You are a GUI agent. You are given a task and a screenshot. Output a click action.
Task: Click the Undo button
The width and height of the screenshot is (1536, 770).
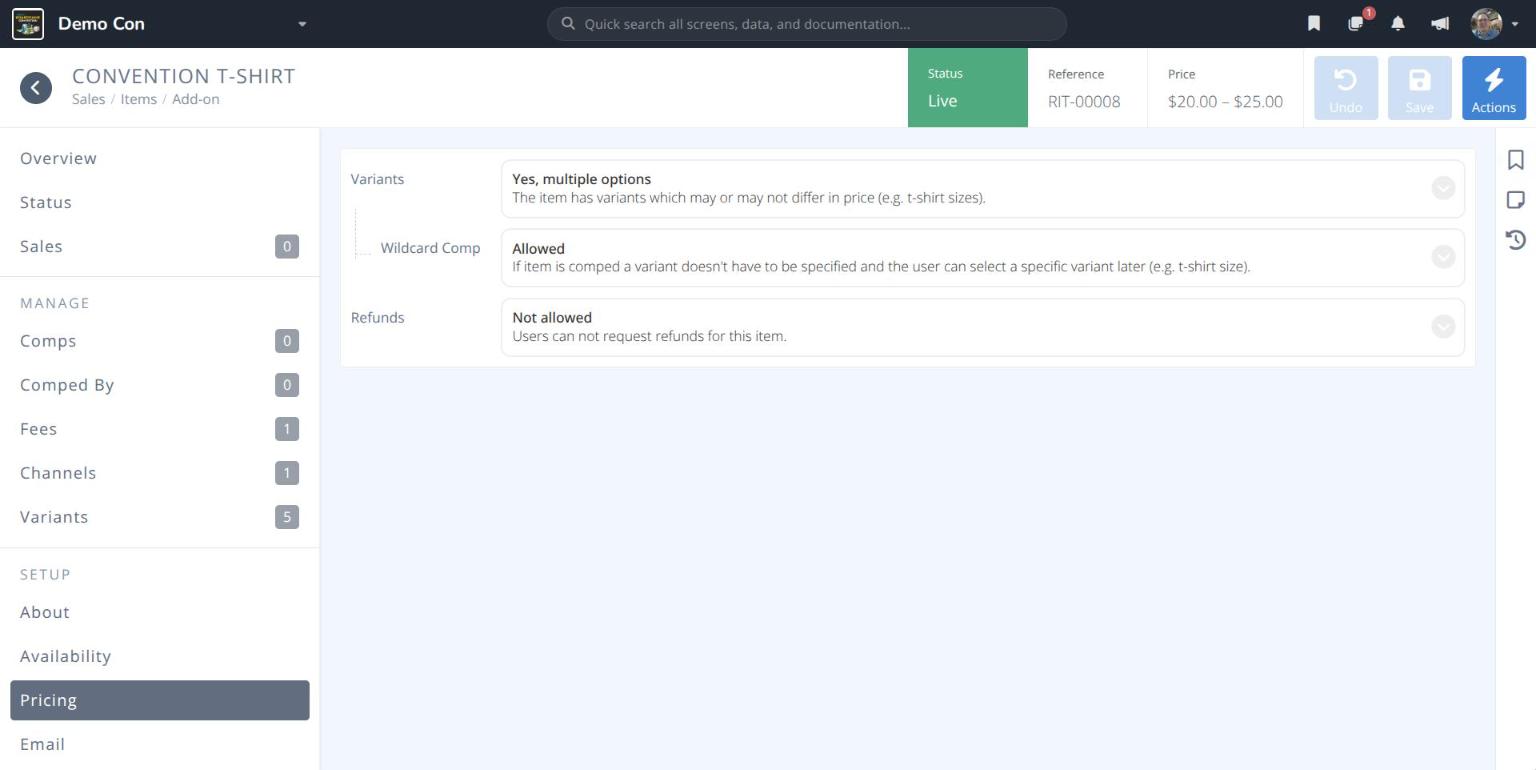(1346, 88)
